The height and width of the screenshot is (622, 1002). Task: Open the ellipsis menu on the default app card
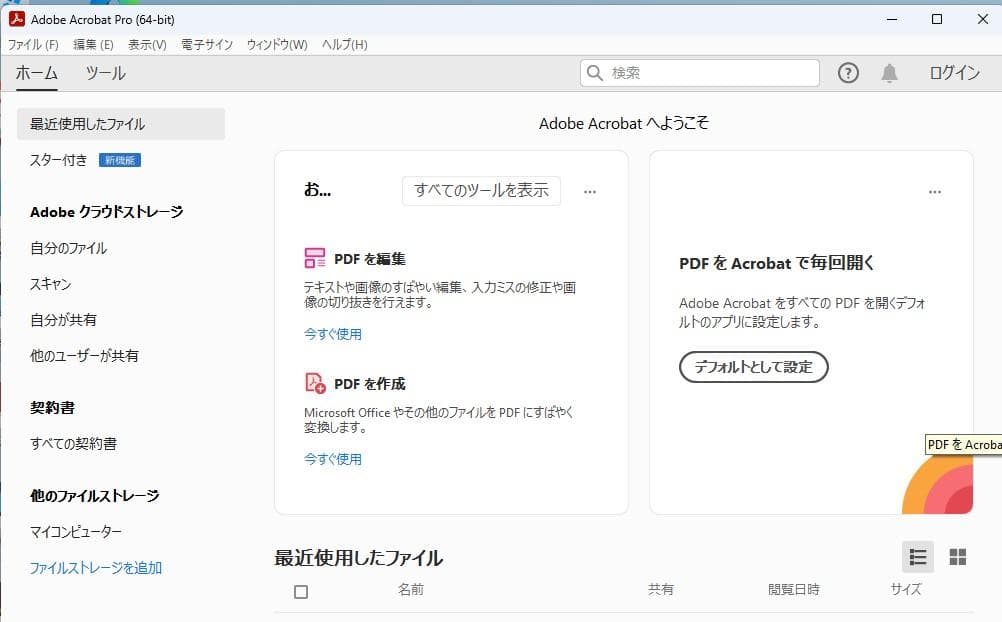(x=935, y=191)
